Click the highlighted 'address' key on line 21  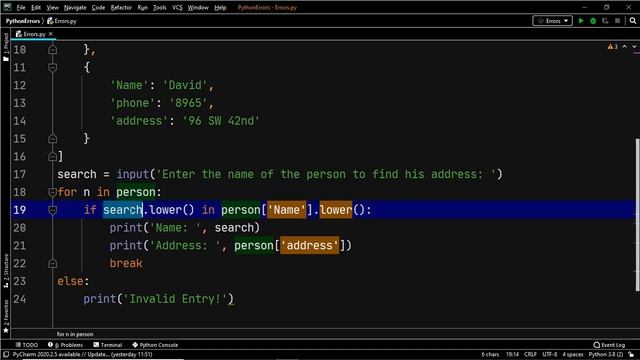[x=309, y=245]
